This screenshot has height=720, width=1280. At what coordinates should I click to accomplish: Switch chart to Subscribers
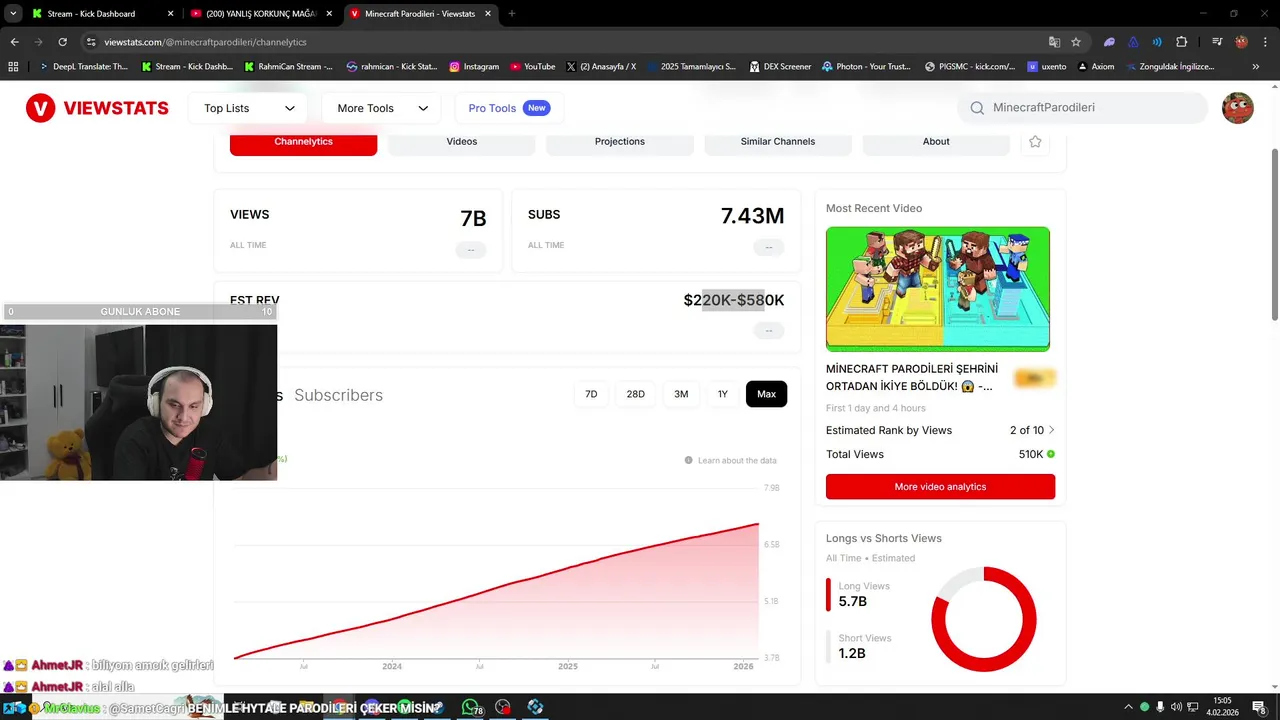tap(338, 395)
